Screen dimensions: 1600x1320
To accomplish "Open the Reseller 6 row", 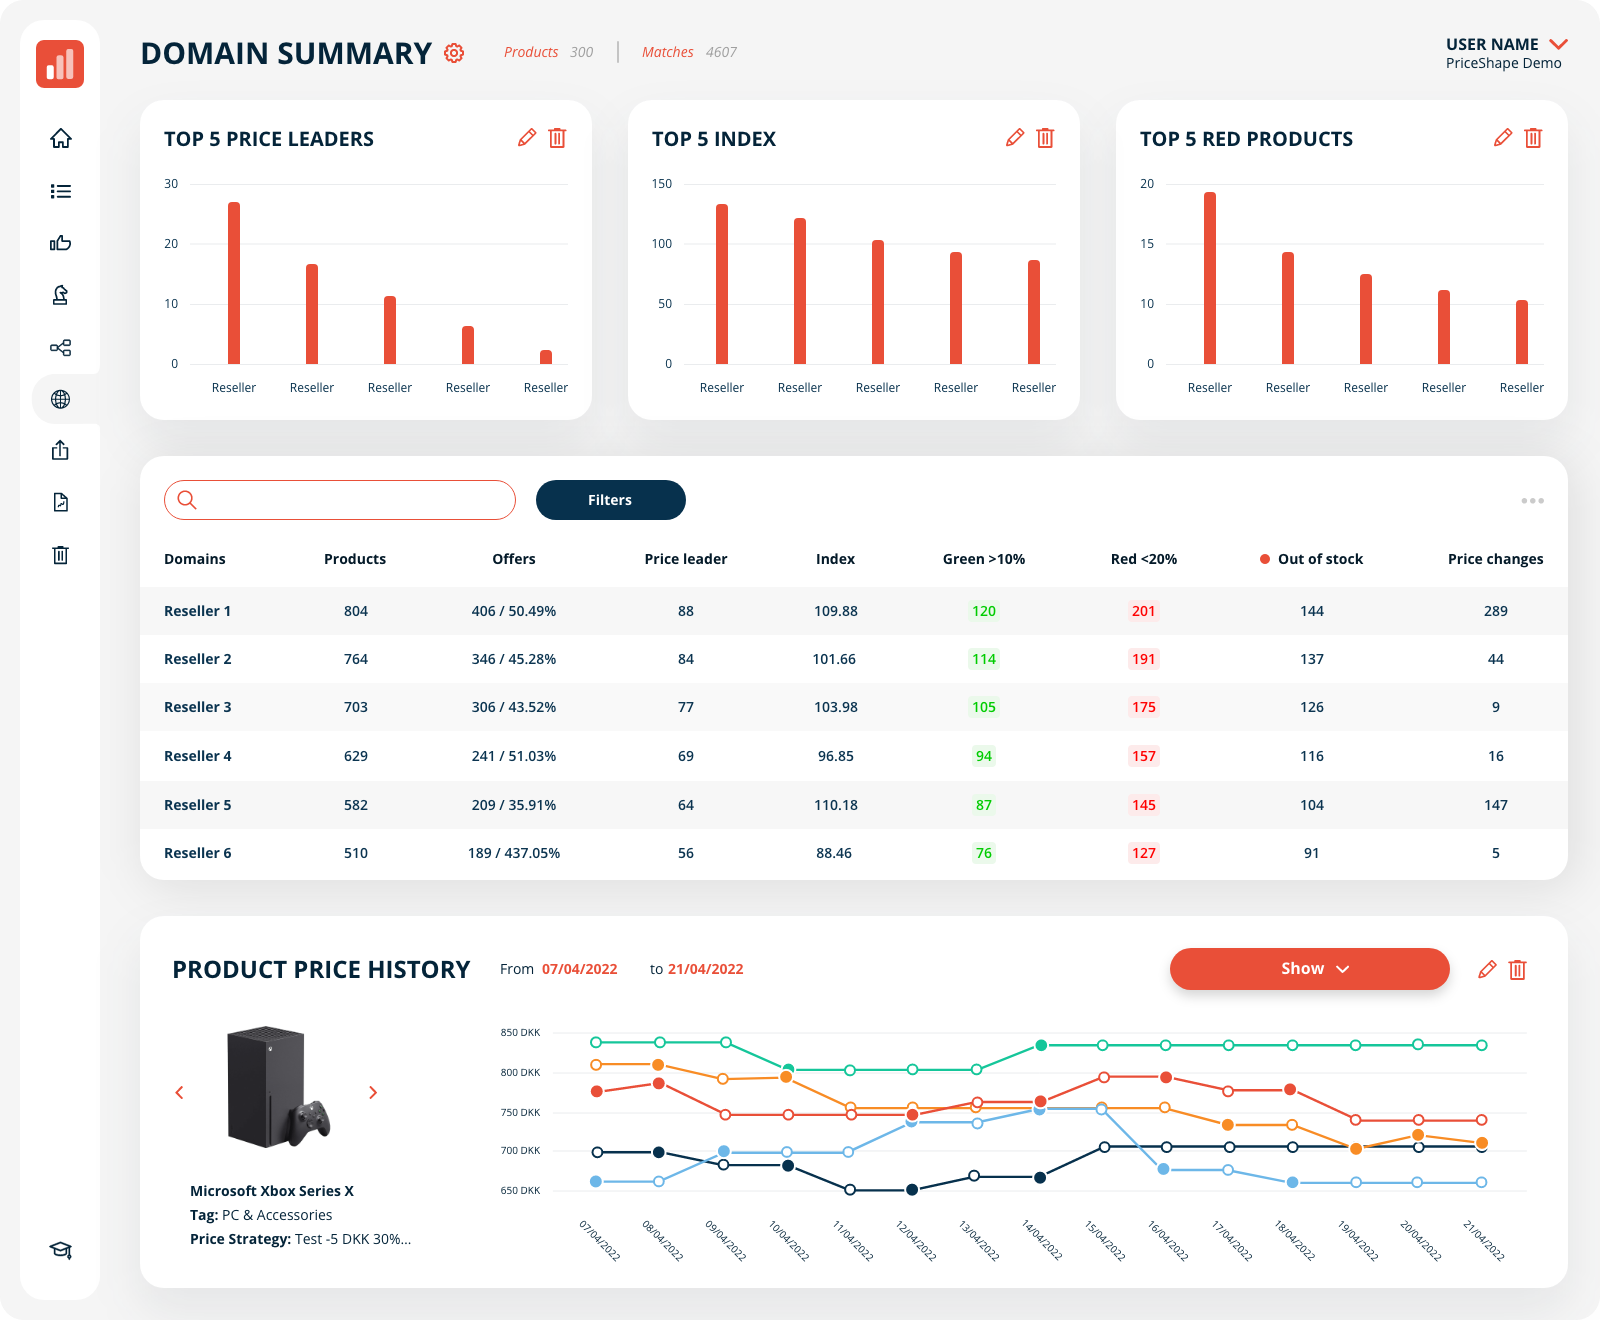I will point(854,853).
